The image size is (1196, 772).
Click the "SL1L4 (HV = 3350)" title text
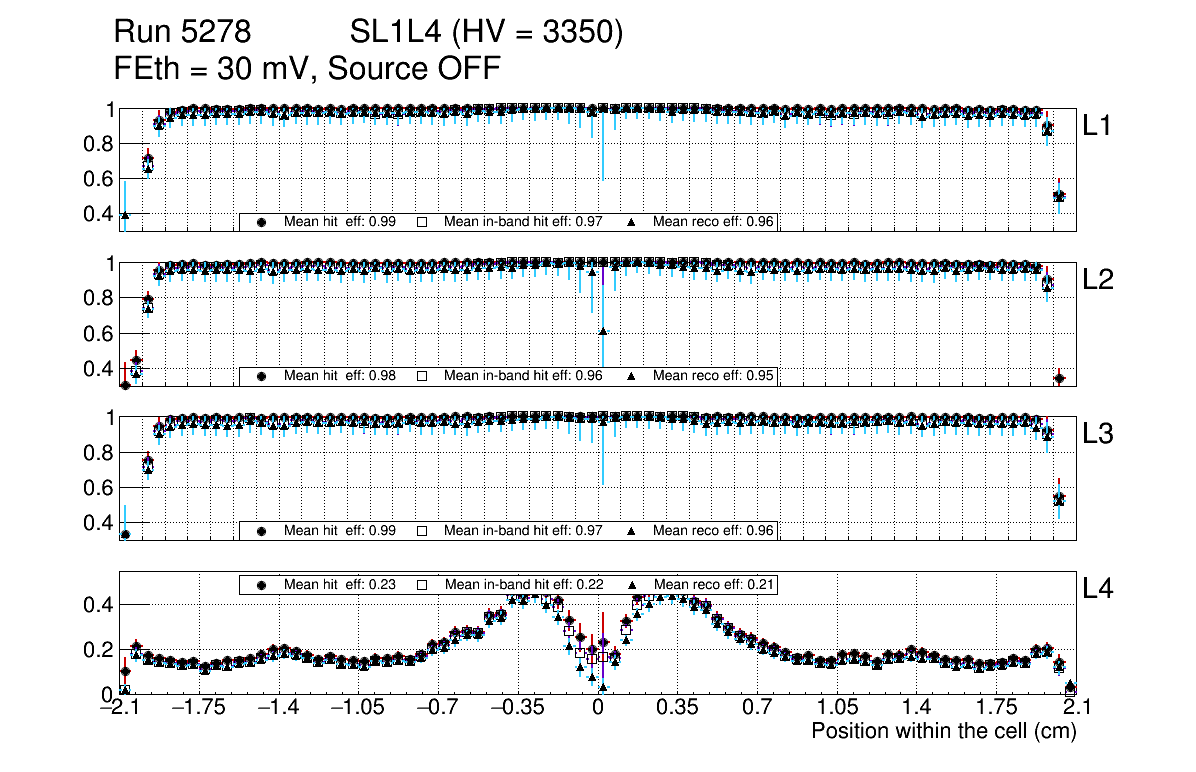pos(487,33)
